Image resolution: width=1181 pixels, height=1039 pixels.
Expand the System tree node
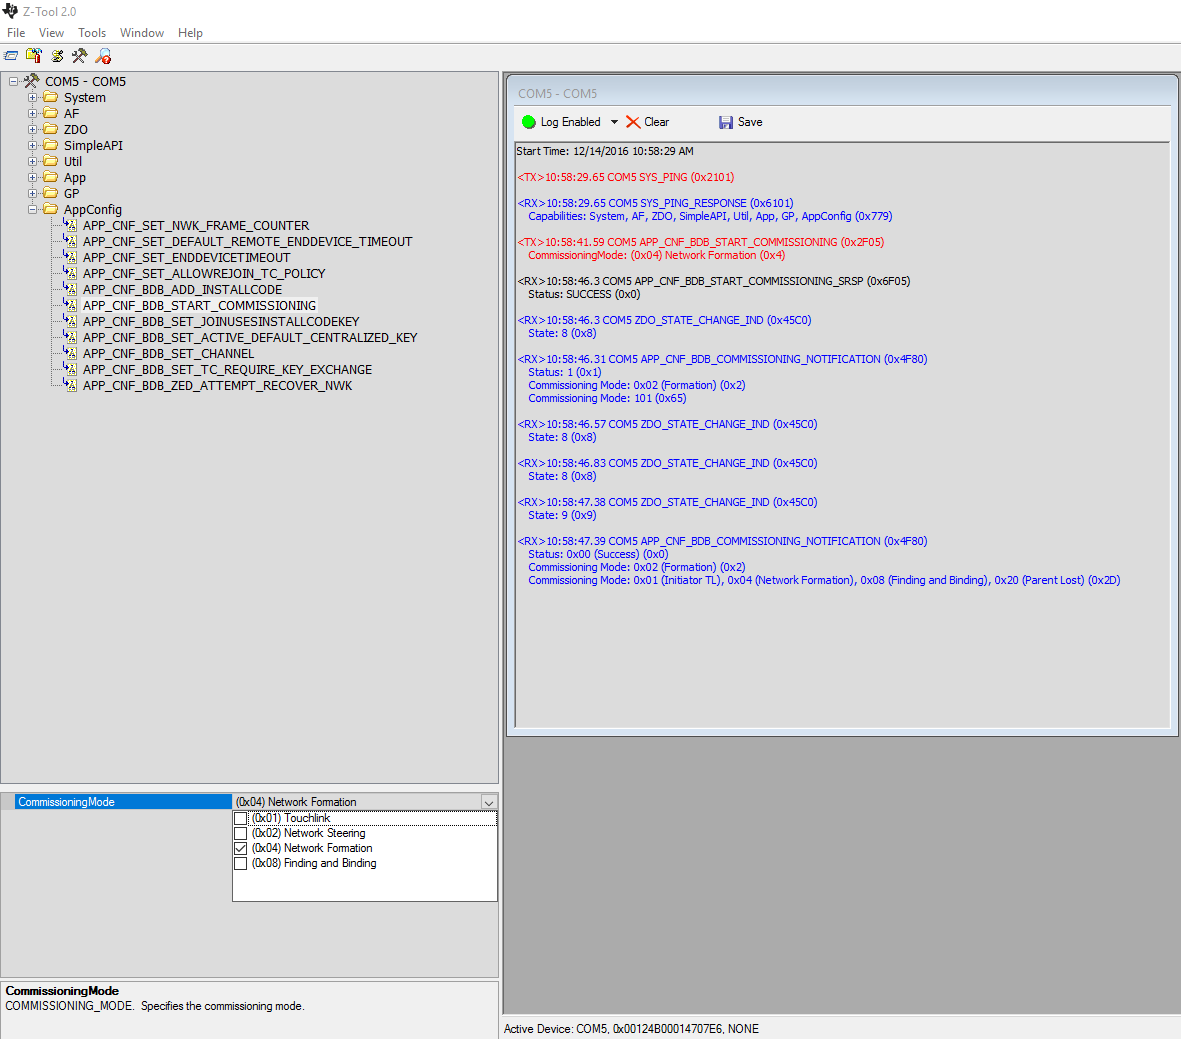point(32,97)
